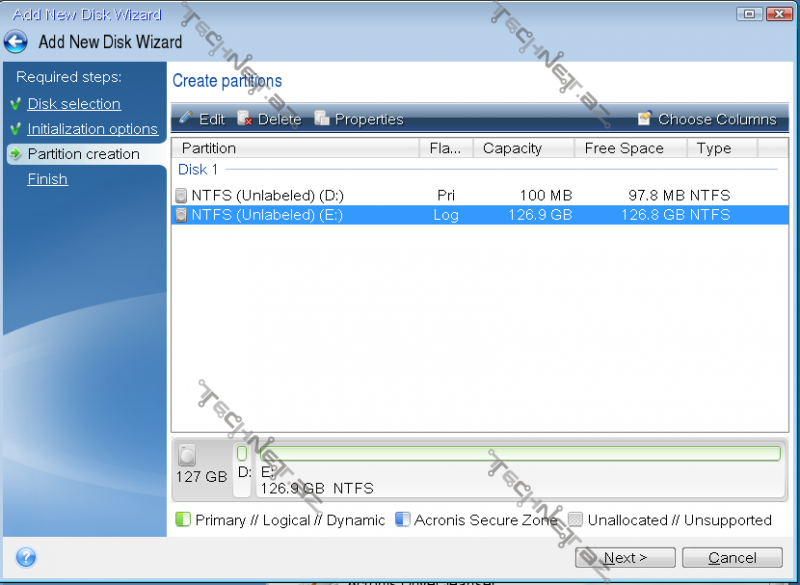Sort by the Capacity column header
This screenshot has width=800, height=585.
(522, 148)
